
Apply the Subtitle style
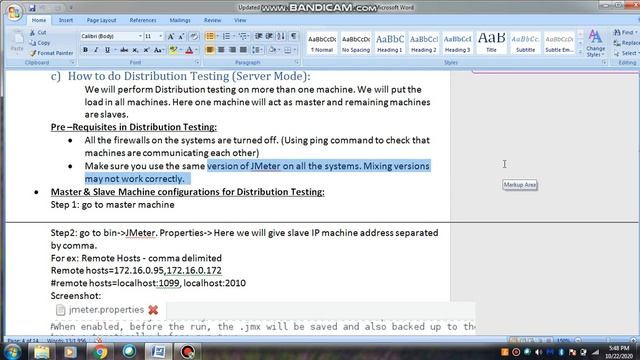(525, 43)
